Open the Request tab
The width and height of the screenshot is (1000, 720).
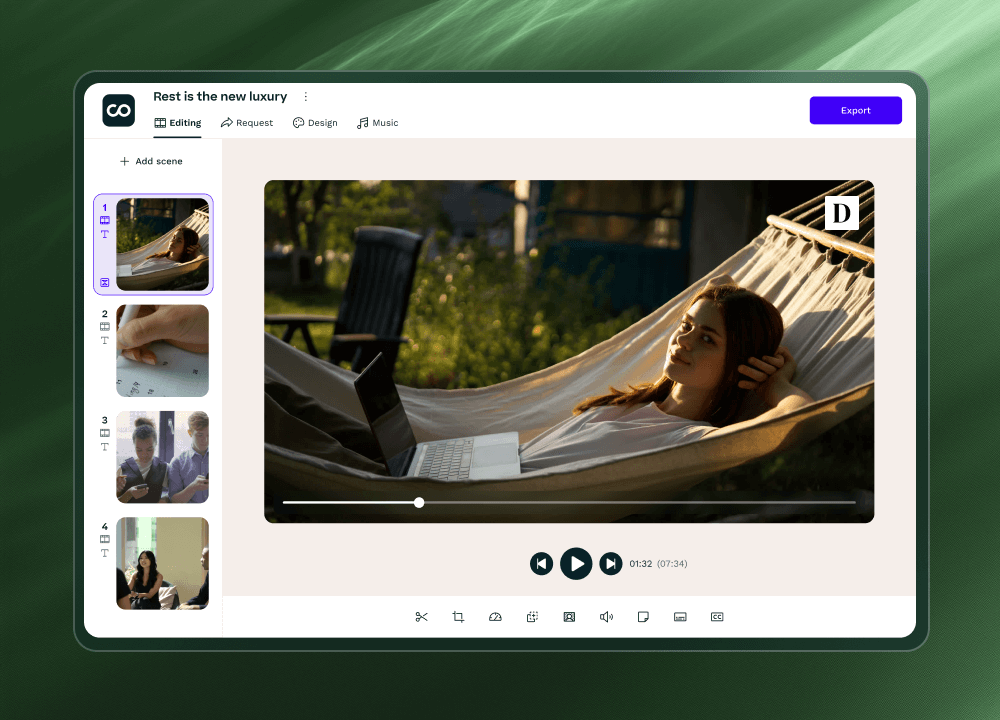click(247, 122)
